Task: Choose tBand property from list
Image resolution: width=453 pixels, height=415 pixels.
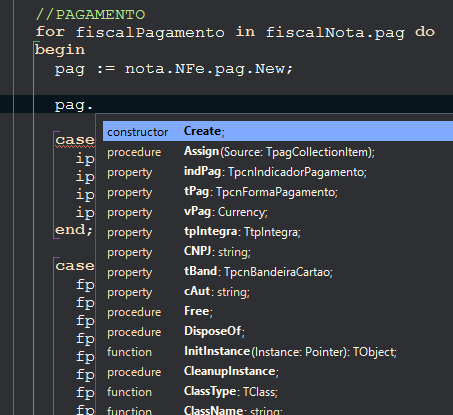Action: pyautogui.click(x=278, y=272)
